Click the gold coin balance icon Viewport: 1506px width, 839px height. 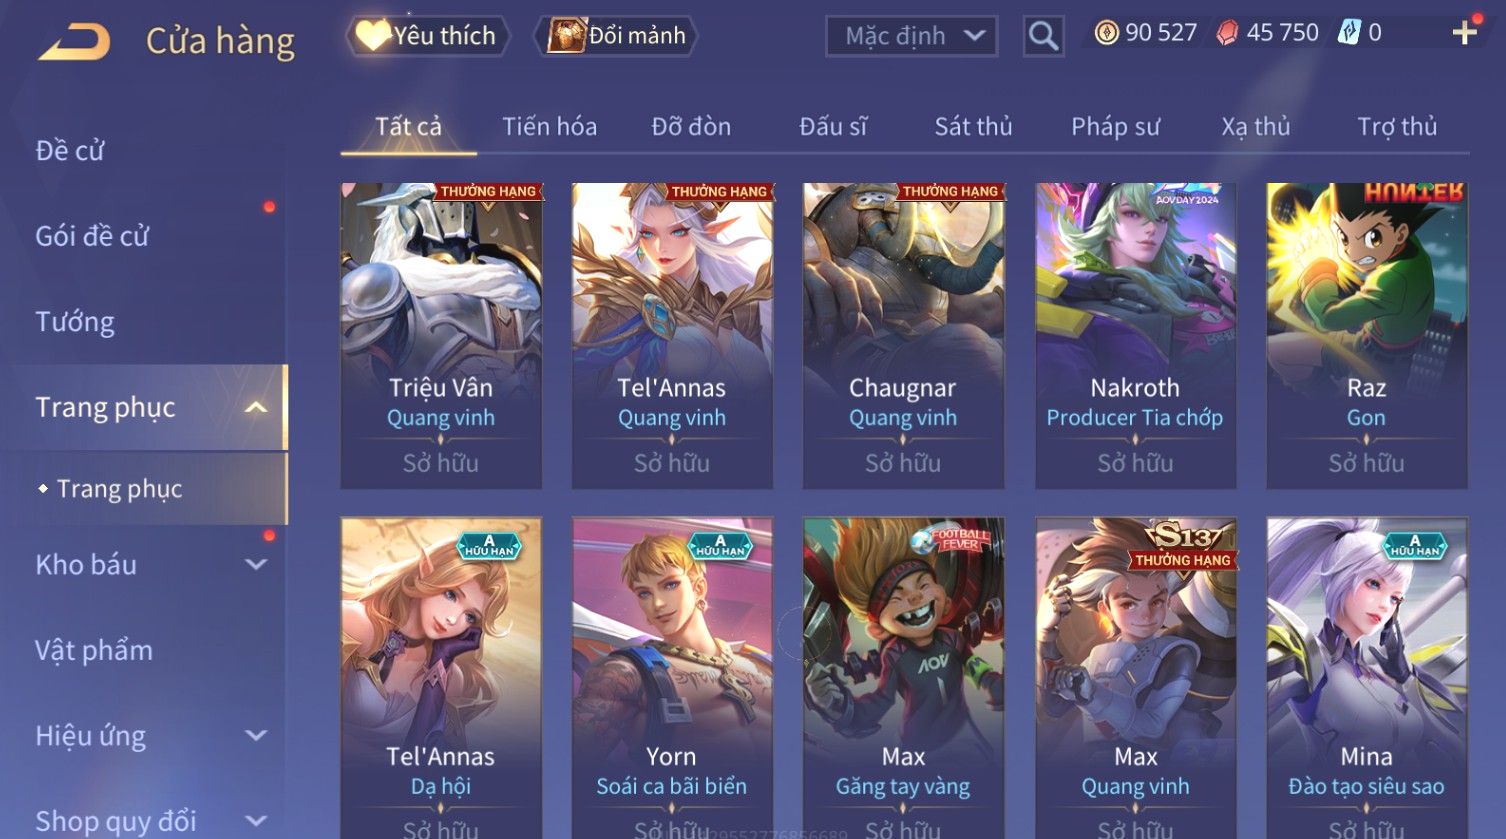[x=1106, y=33]
